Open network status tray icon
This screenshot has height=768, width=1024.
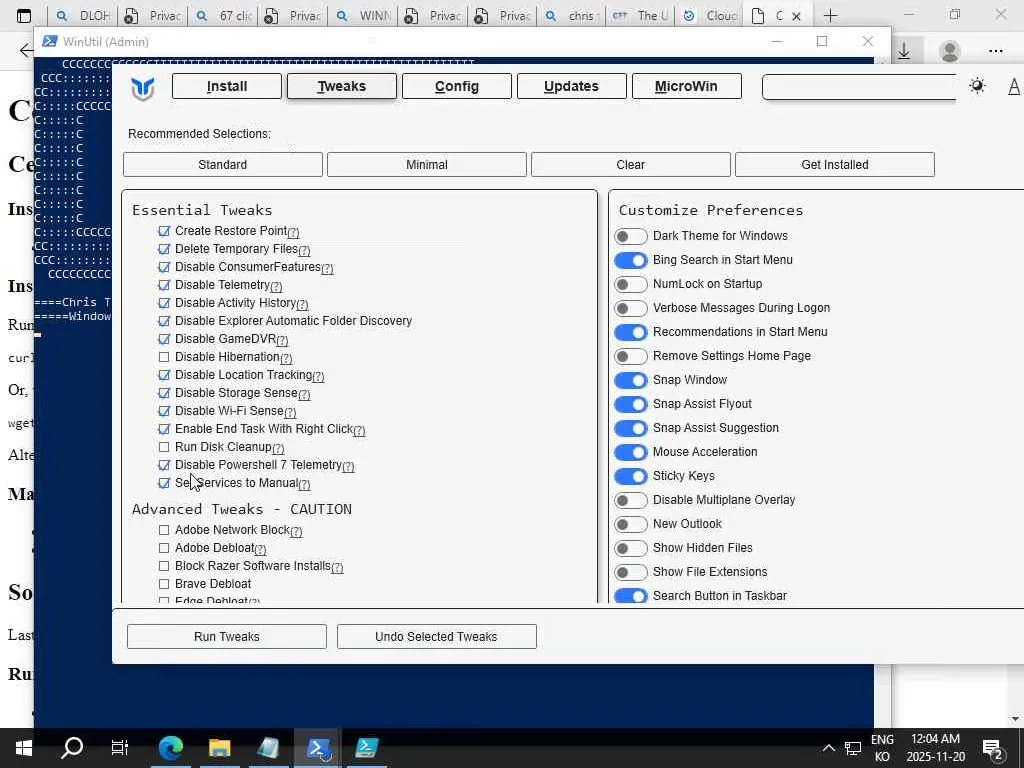click(x=852, y=748)
